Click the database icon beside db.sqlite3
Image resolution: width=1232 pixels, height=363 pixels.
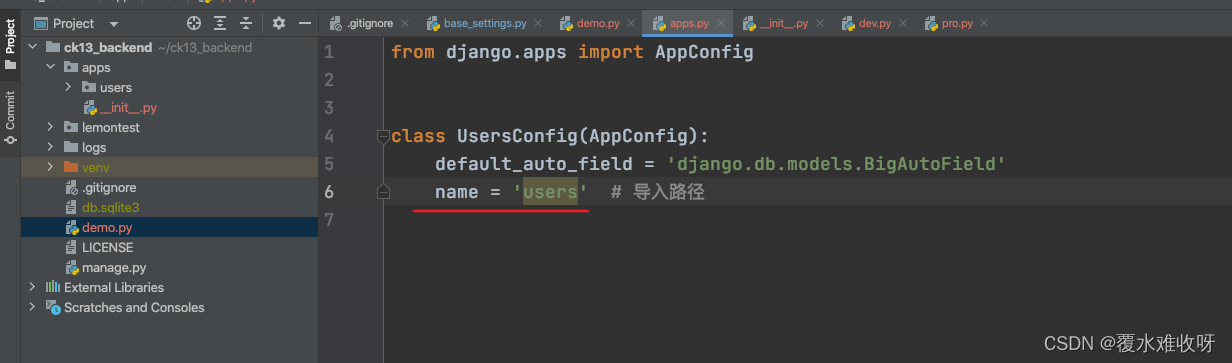point(71,207)
